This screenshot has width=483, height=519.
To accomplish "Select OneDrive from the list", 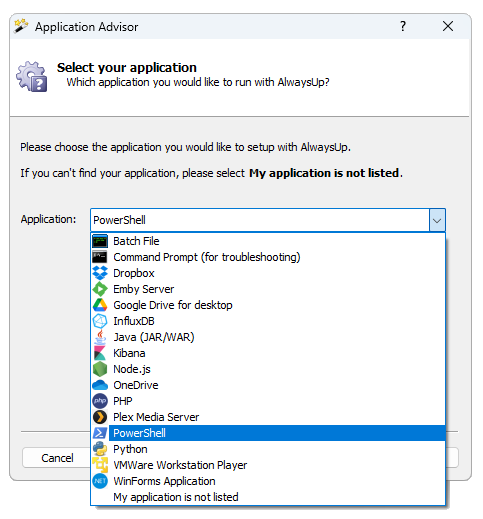I will point(268,385).
